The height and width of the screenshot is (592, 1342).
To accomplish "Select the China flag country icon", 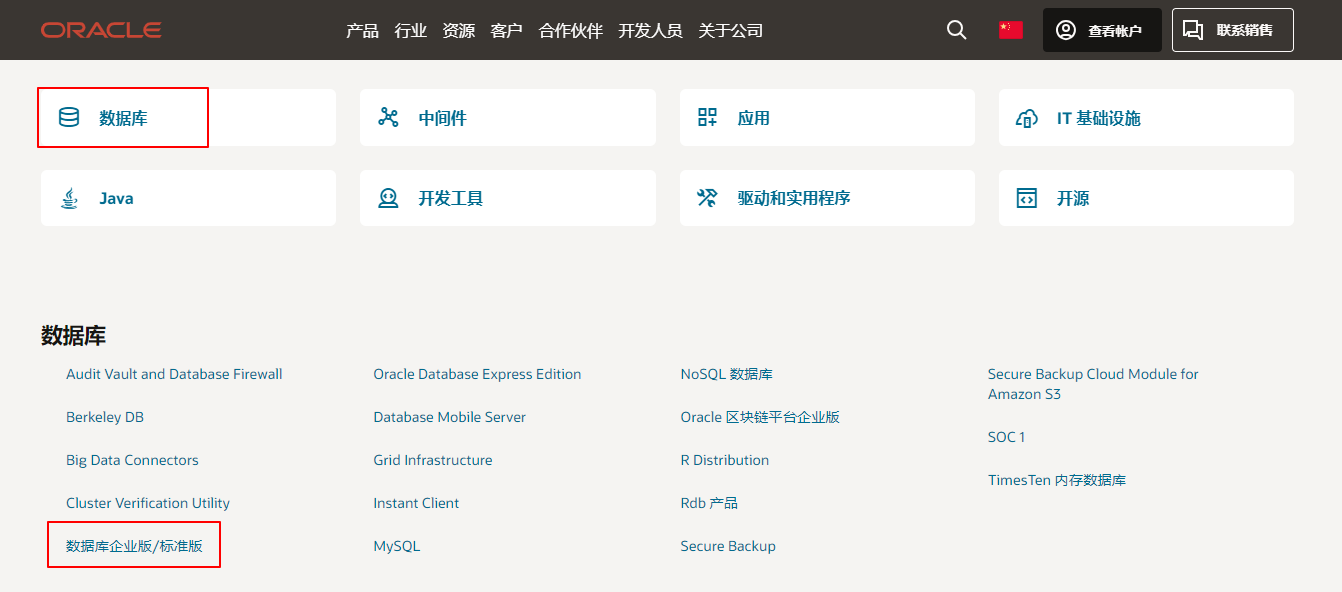I will 1011,30.
